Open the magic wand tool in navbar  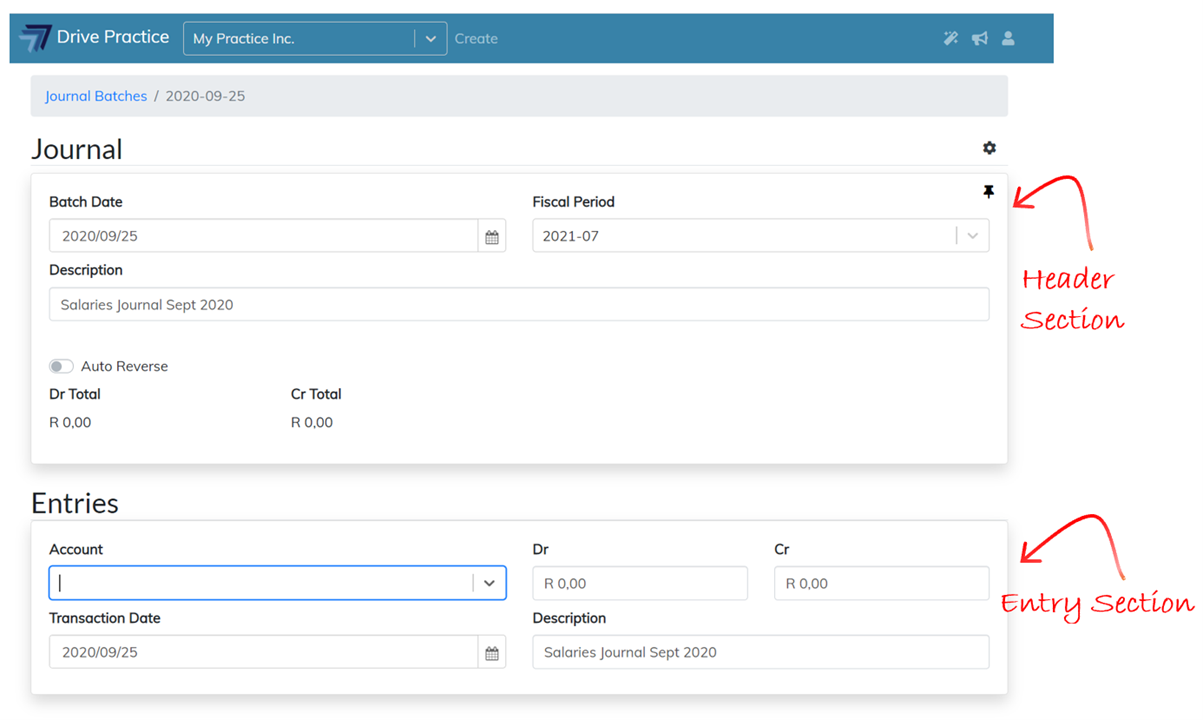tap(951, 38)
